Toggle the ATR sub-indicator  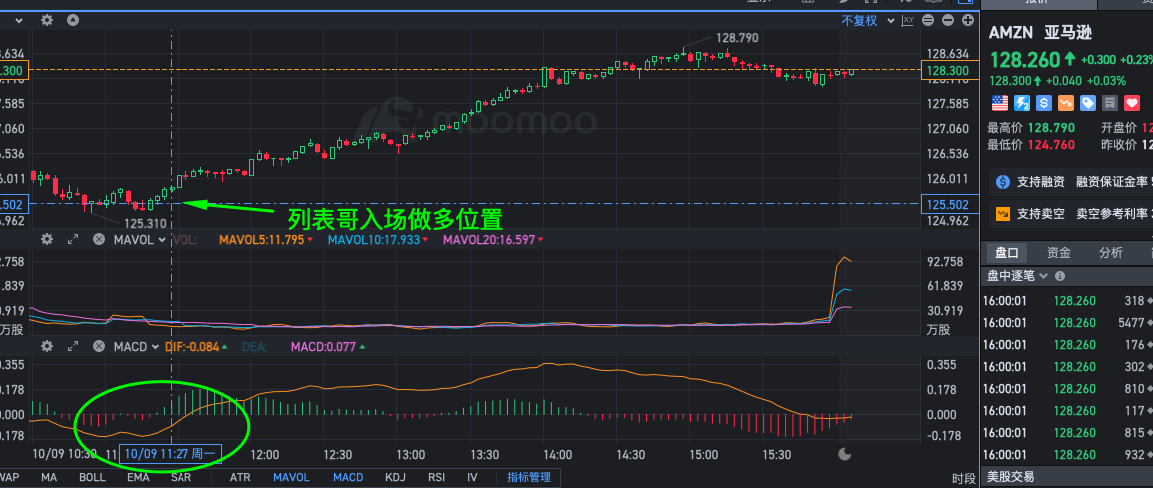click(x=240, y=477)
